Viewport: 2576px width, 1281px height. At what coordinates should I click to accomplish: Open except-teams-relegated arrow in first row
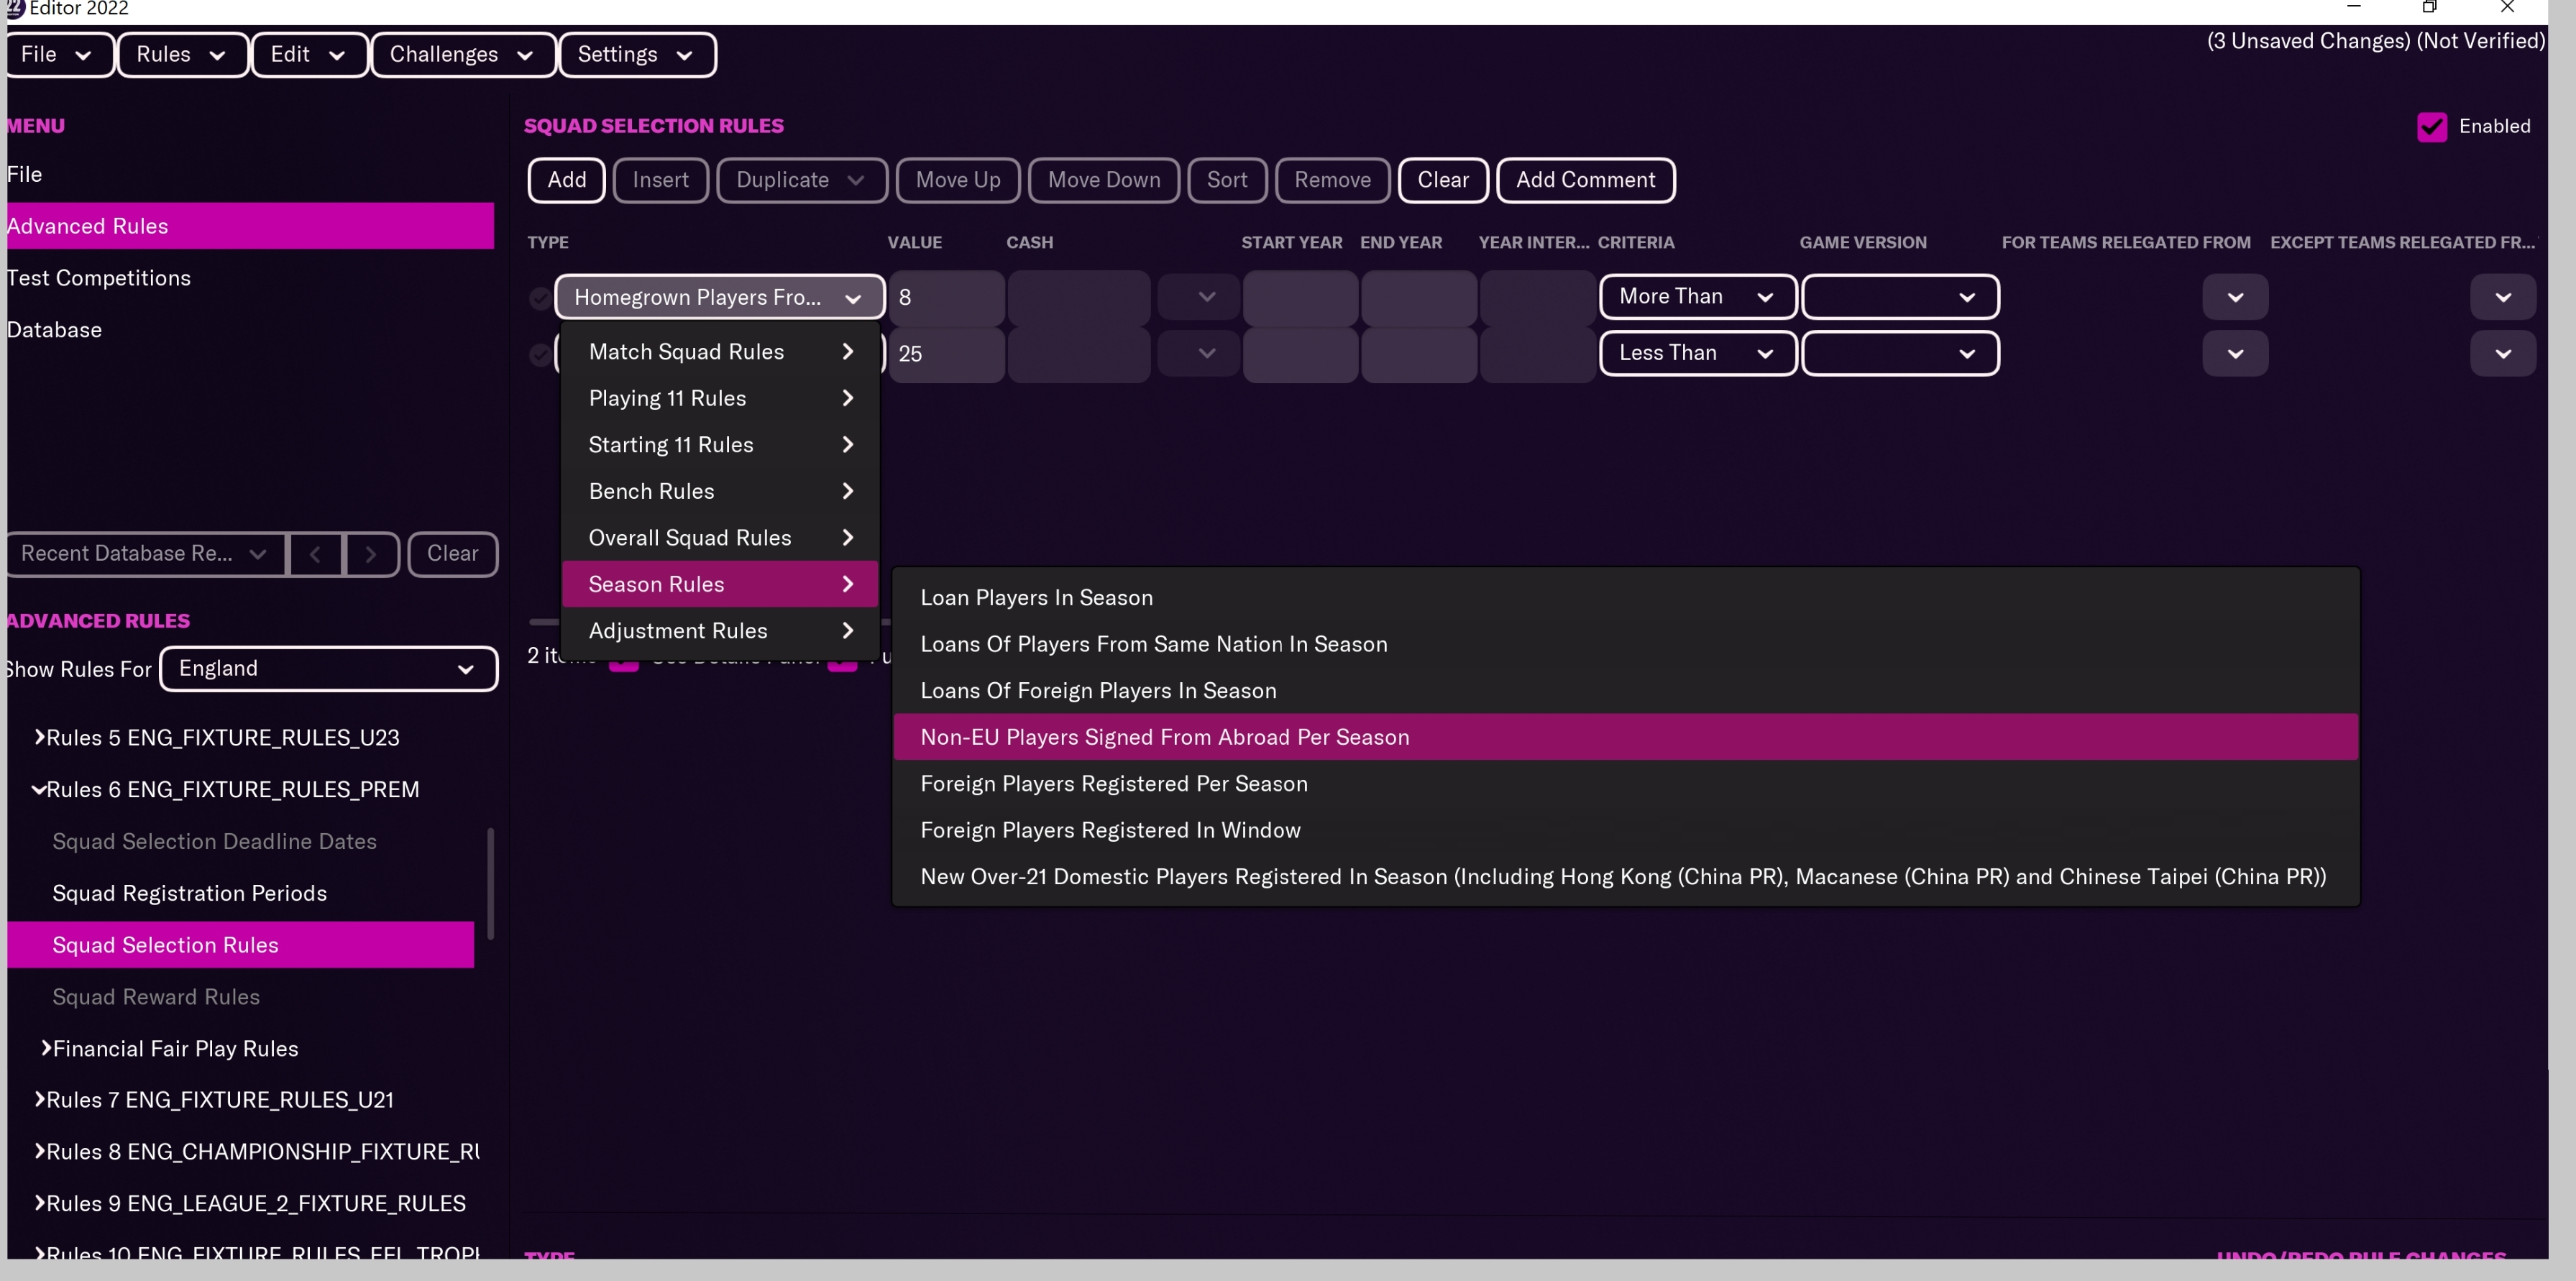point(2503,298)
